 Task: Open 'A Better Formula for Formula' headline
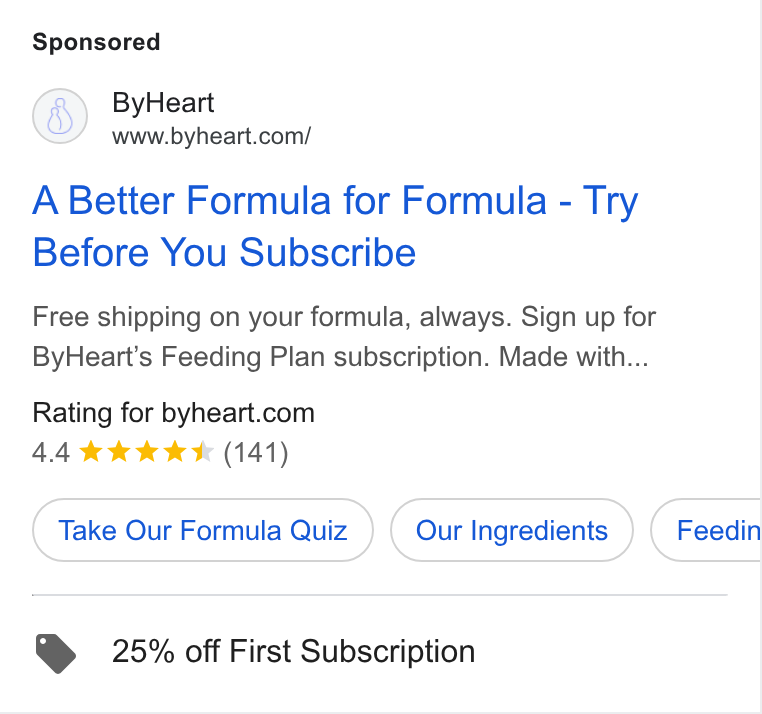click(x=290, y=200)
